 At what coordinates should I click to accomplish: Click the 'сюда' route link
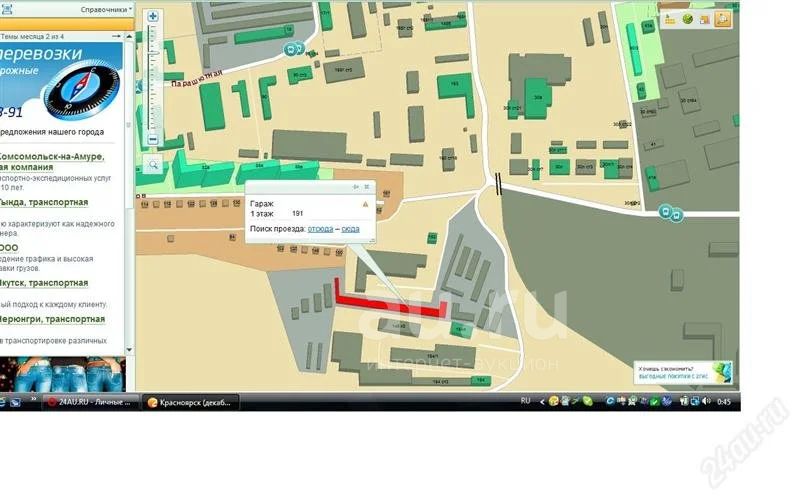click(x=350, y=229)
